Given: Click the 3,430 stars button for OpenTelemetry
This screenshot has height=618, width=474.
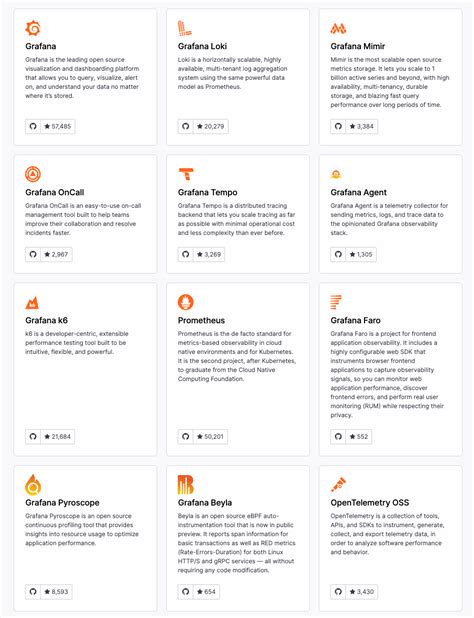Looking at the screenshot, I should 362,592.
